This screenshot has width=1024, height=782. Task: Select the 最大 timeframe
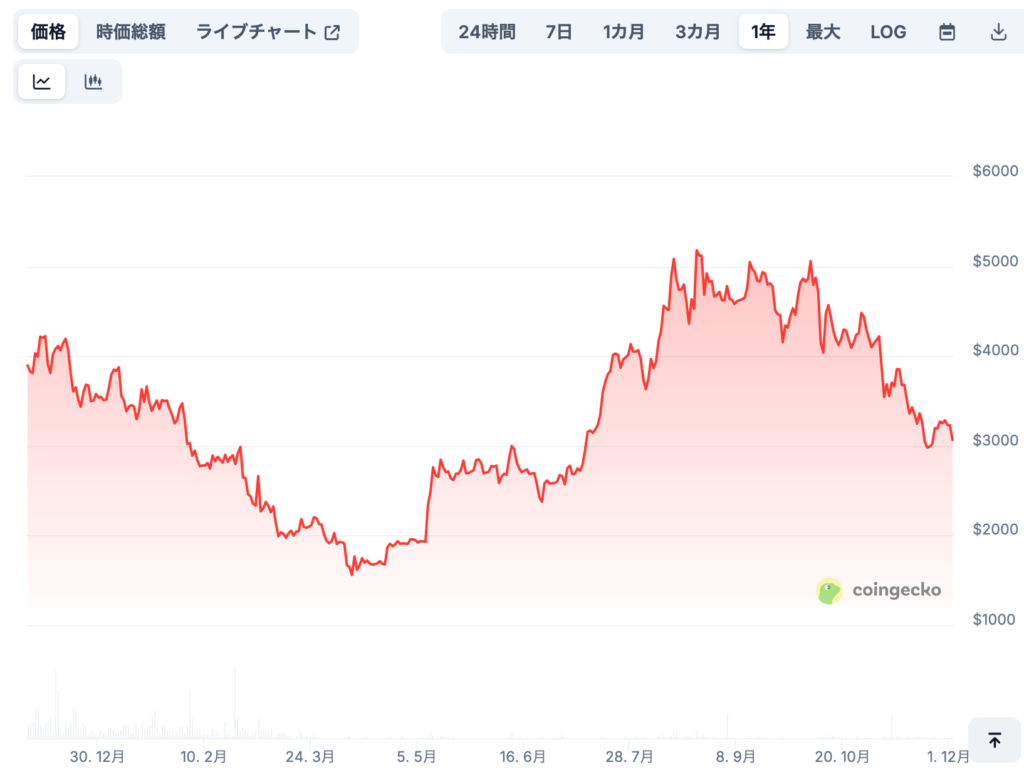(x=822, y=31)
